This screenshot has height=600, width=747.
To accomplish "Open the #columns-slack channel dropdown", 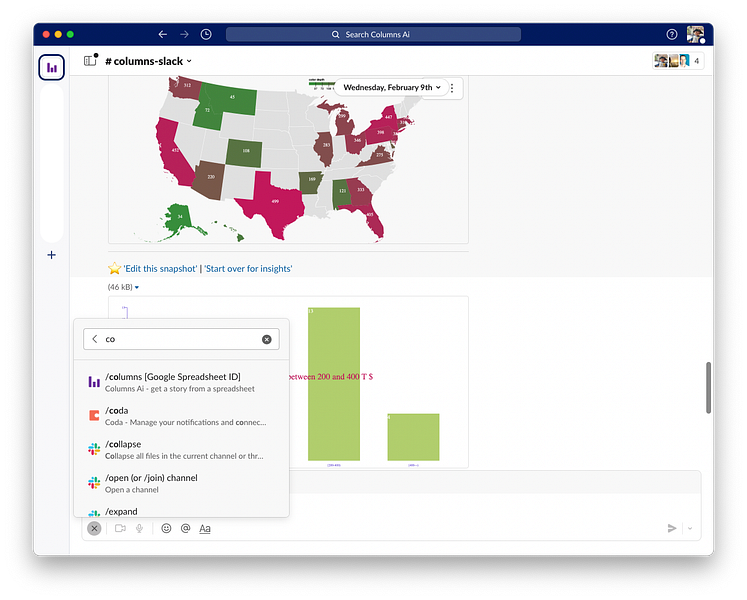I will [148, 61].
